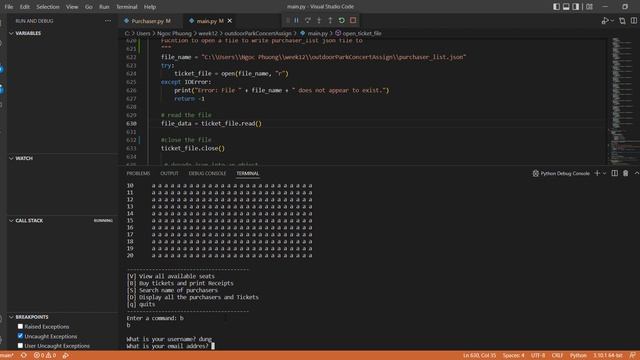Enable Raised Exceptions breakpoint
This screenshot has height=360, width=640.
pos(20,327)
